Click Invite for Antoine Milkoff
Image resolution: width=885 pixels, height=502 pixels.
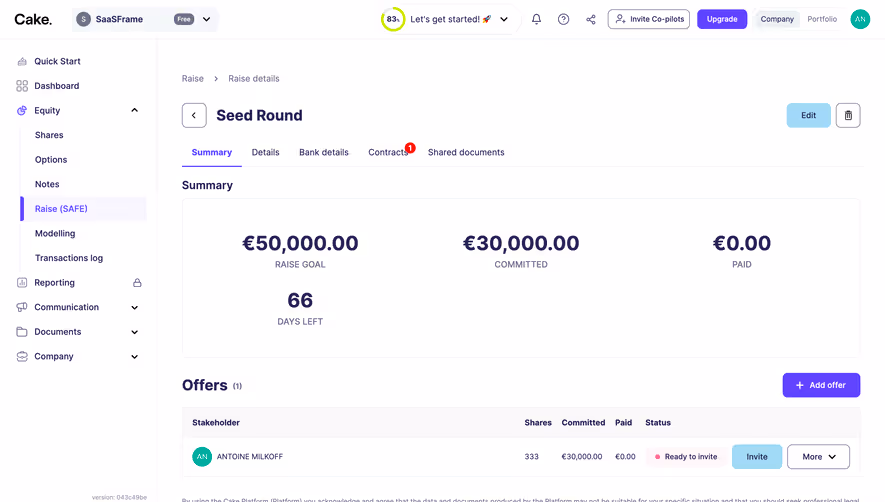[757, 457]
